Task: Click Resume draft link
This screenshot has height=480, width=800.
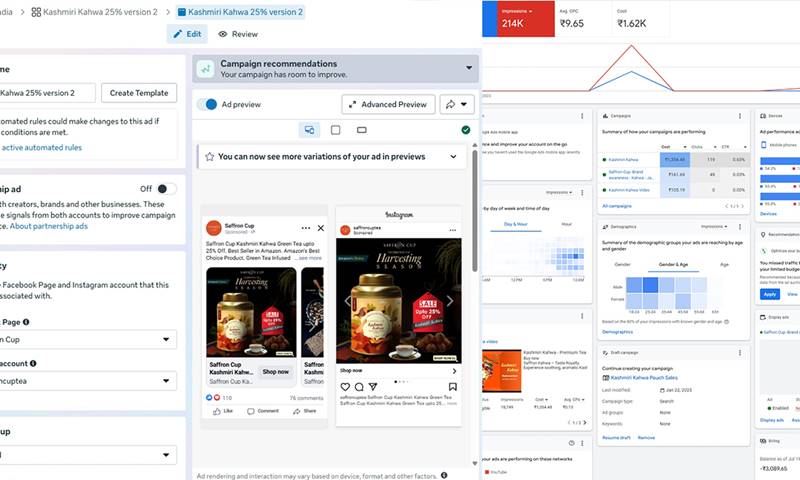Action: (x=616, y=438)
